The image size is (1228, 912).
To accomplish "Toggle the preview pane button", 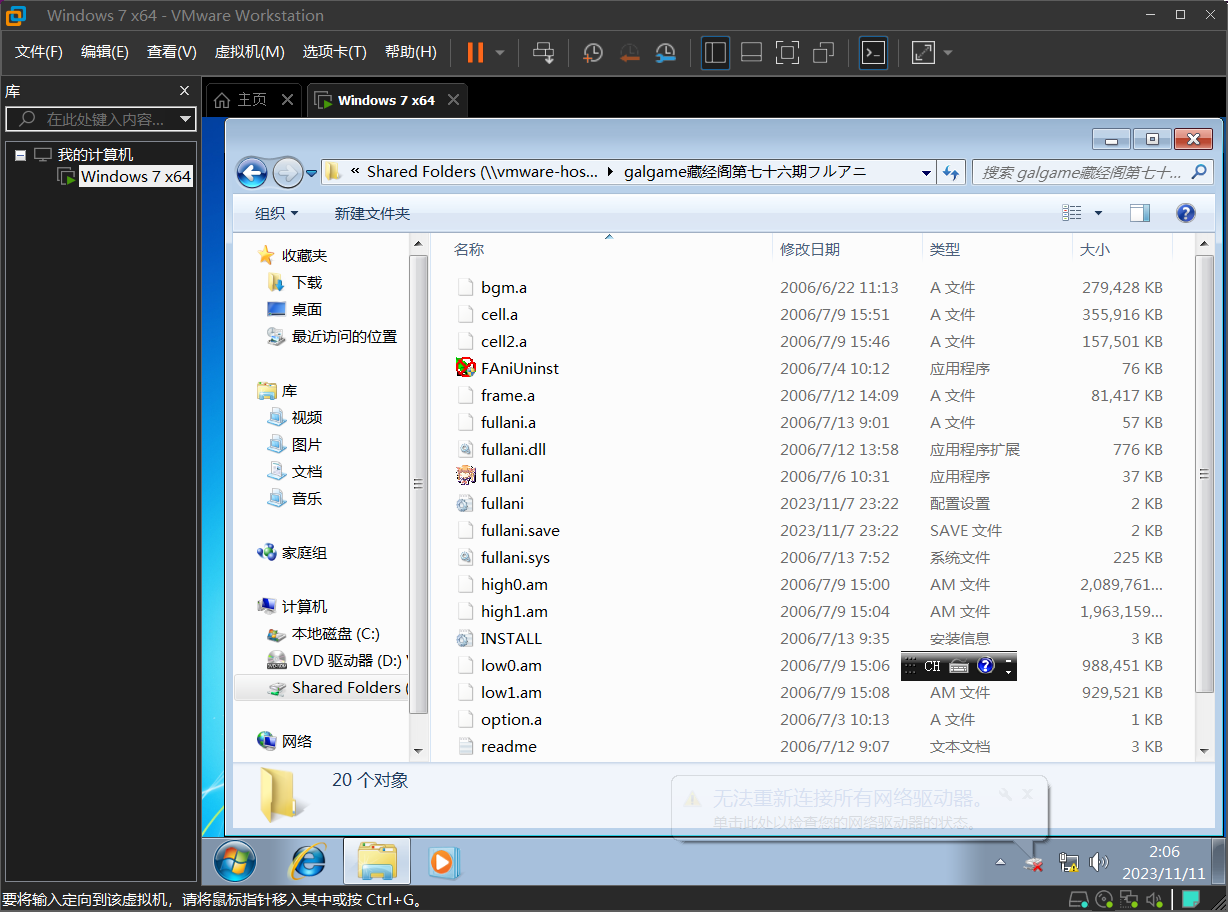I will 1140,213.
